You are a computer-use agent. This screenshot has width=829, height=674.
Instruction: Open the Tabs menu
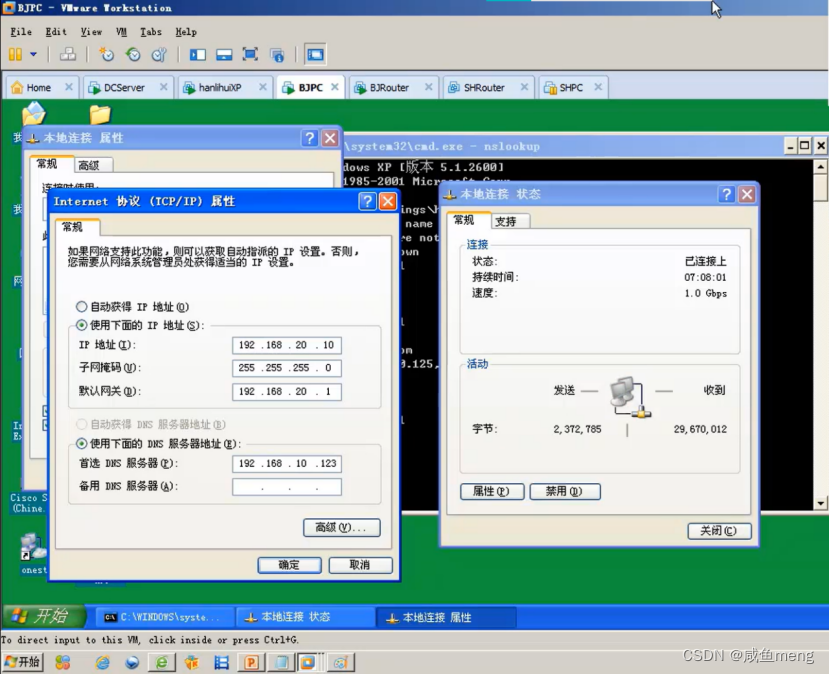click(x=151, y=32)
